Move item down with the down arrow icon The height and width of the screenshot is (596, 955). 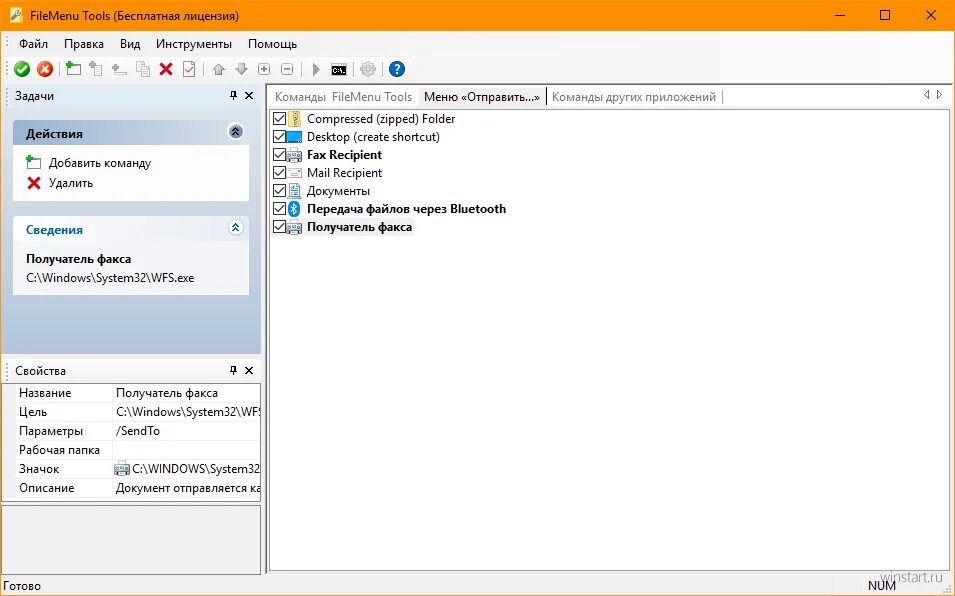coord(242,69)
